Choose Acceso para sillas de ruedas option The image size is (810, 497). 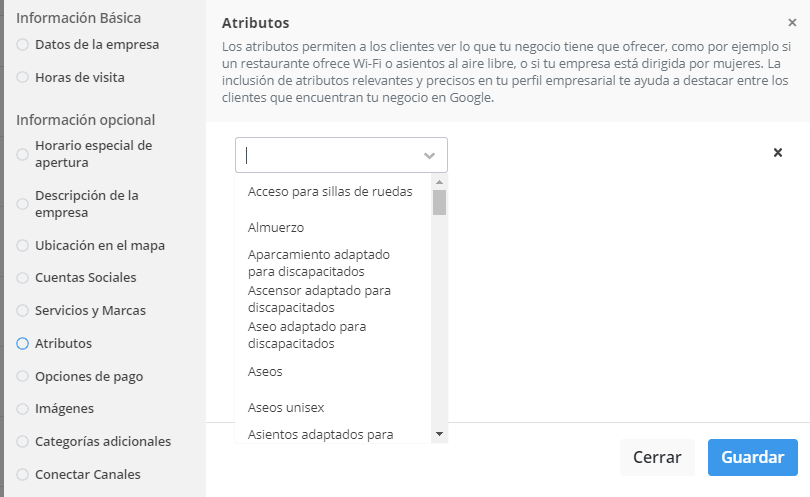(330, 192)
